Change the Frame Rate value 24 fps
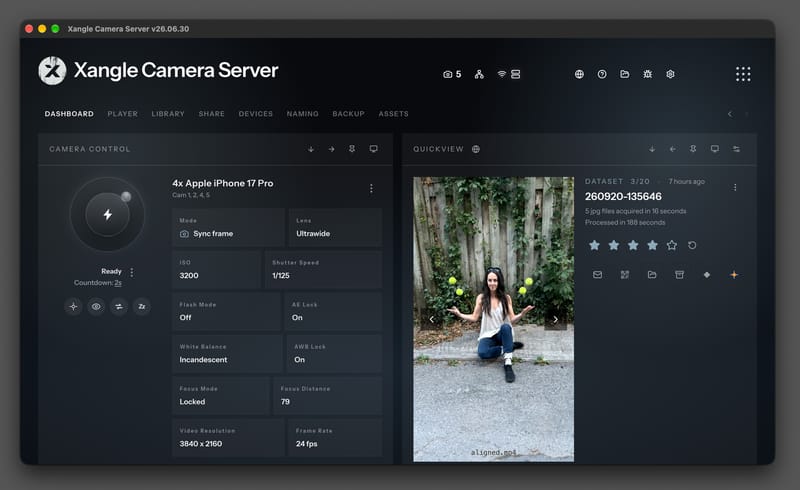Viewport: 800px width, 490px height. [335, 437]
